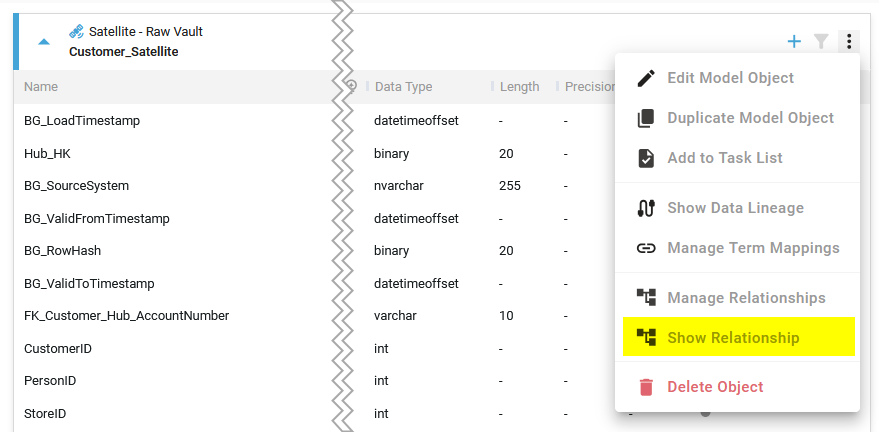Select Manage Term Mappings menu item

click(753, 248)
